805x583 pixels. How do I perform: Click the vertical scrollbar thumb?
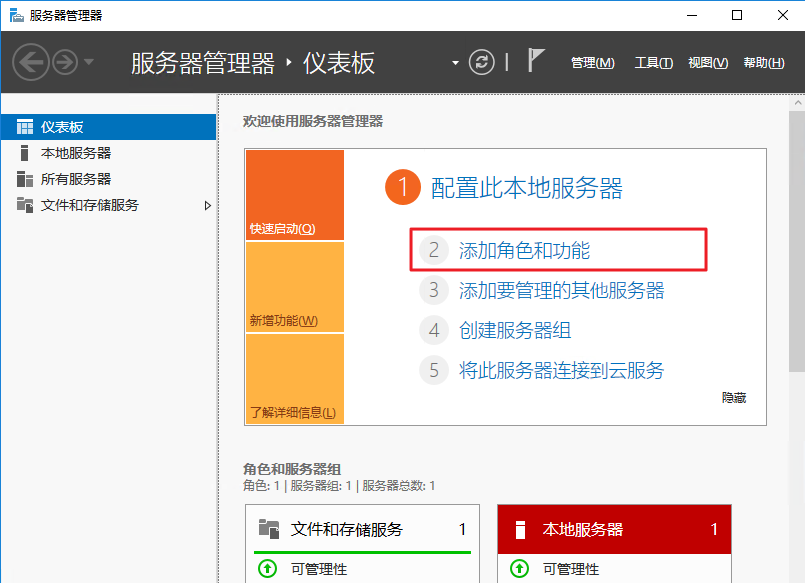pos(797,240)
